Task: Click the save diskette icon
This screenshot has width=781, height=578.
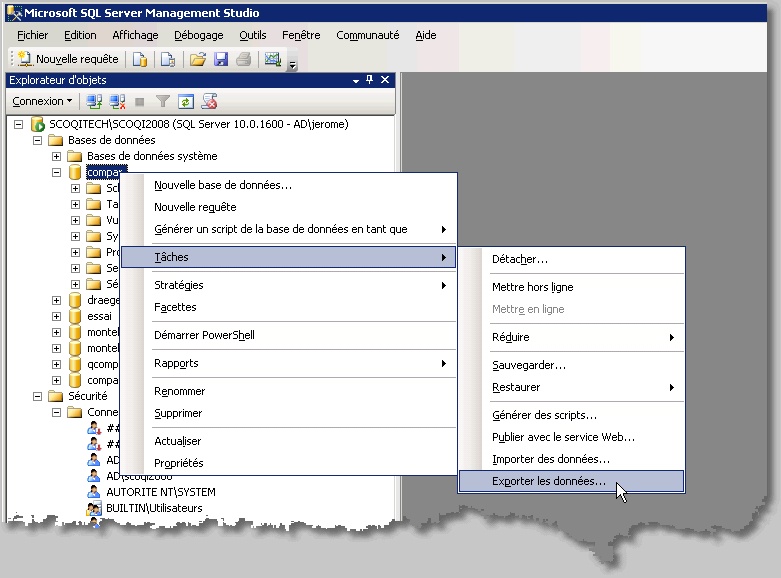Action: (x=221, y=60)
